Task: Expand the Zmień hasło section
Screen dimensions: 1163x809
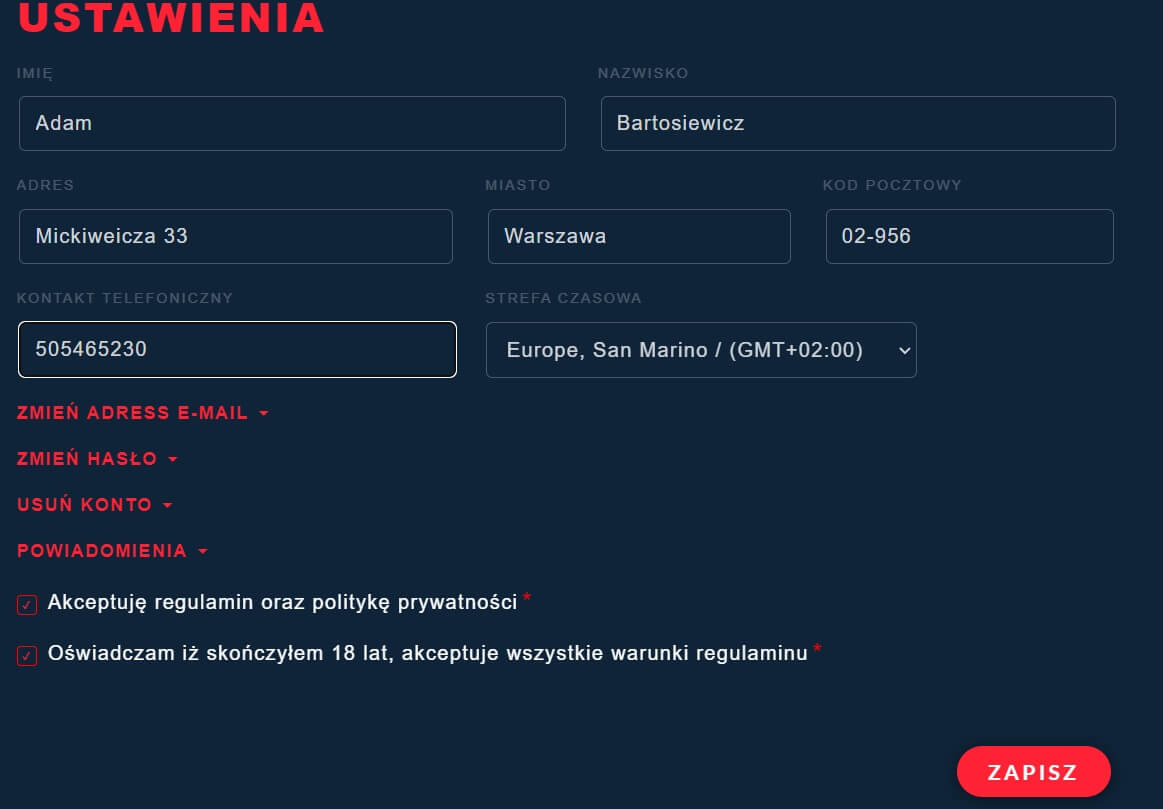Action: point(88,459)
